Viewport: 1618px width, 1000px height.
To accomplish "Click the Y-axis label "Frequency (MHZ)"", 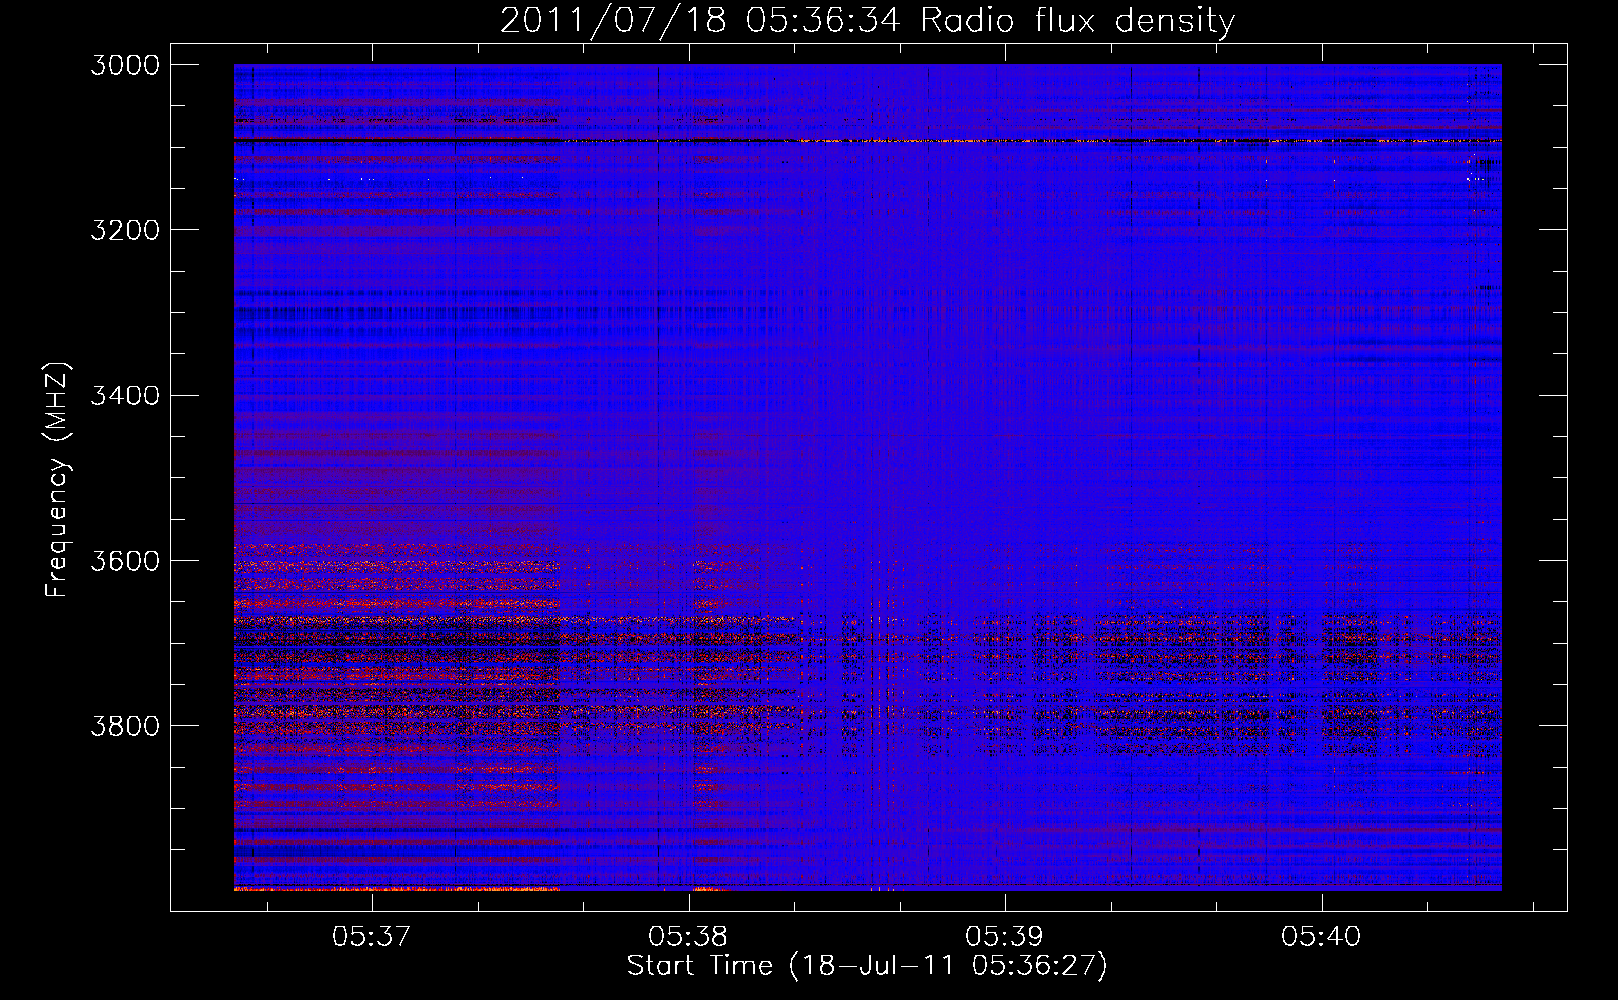I will [57, 480].
